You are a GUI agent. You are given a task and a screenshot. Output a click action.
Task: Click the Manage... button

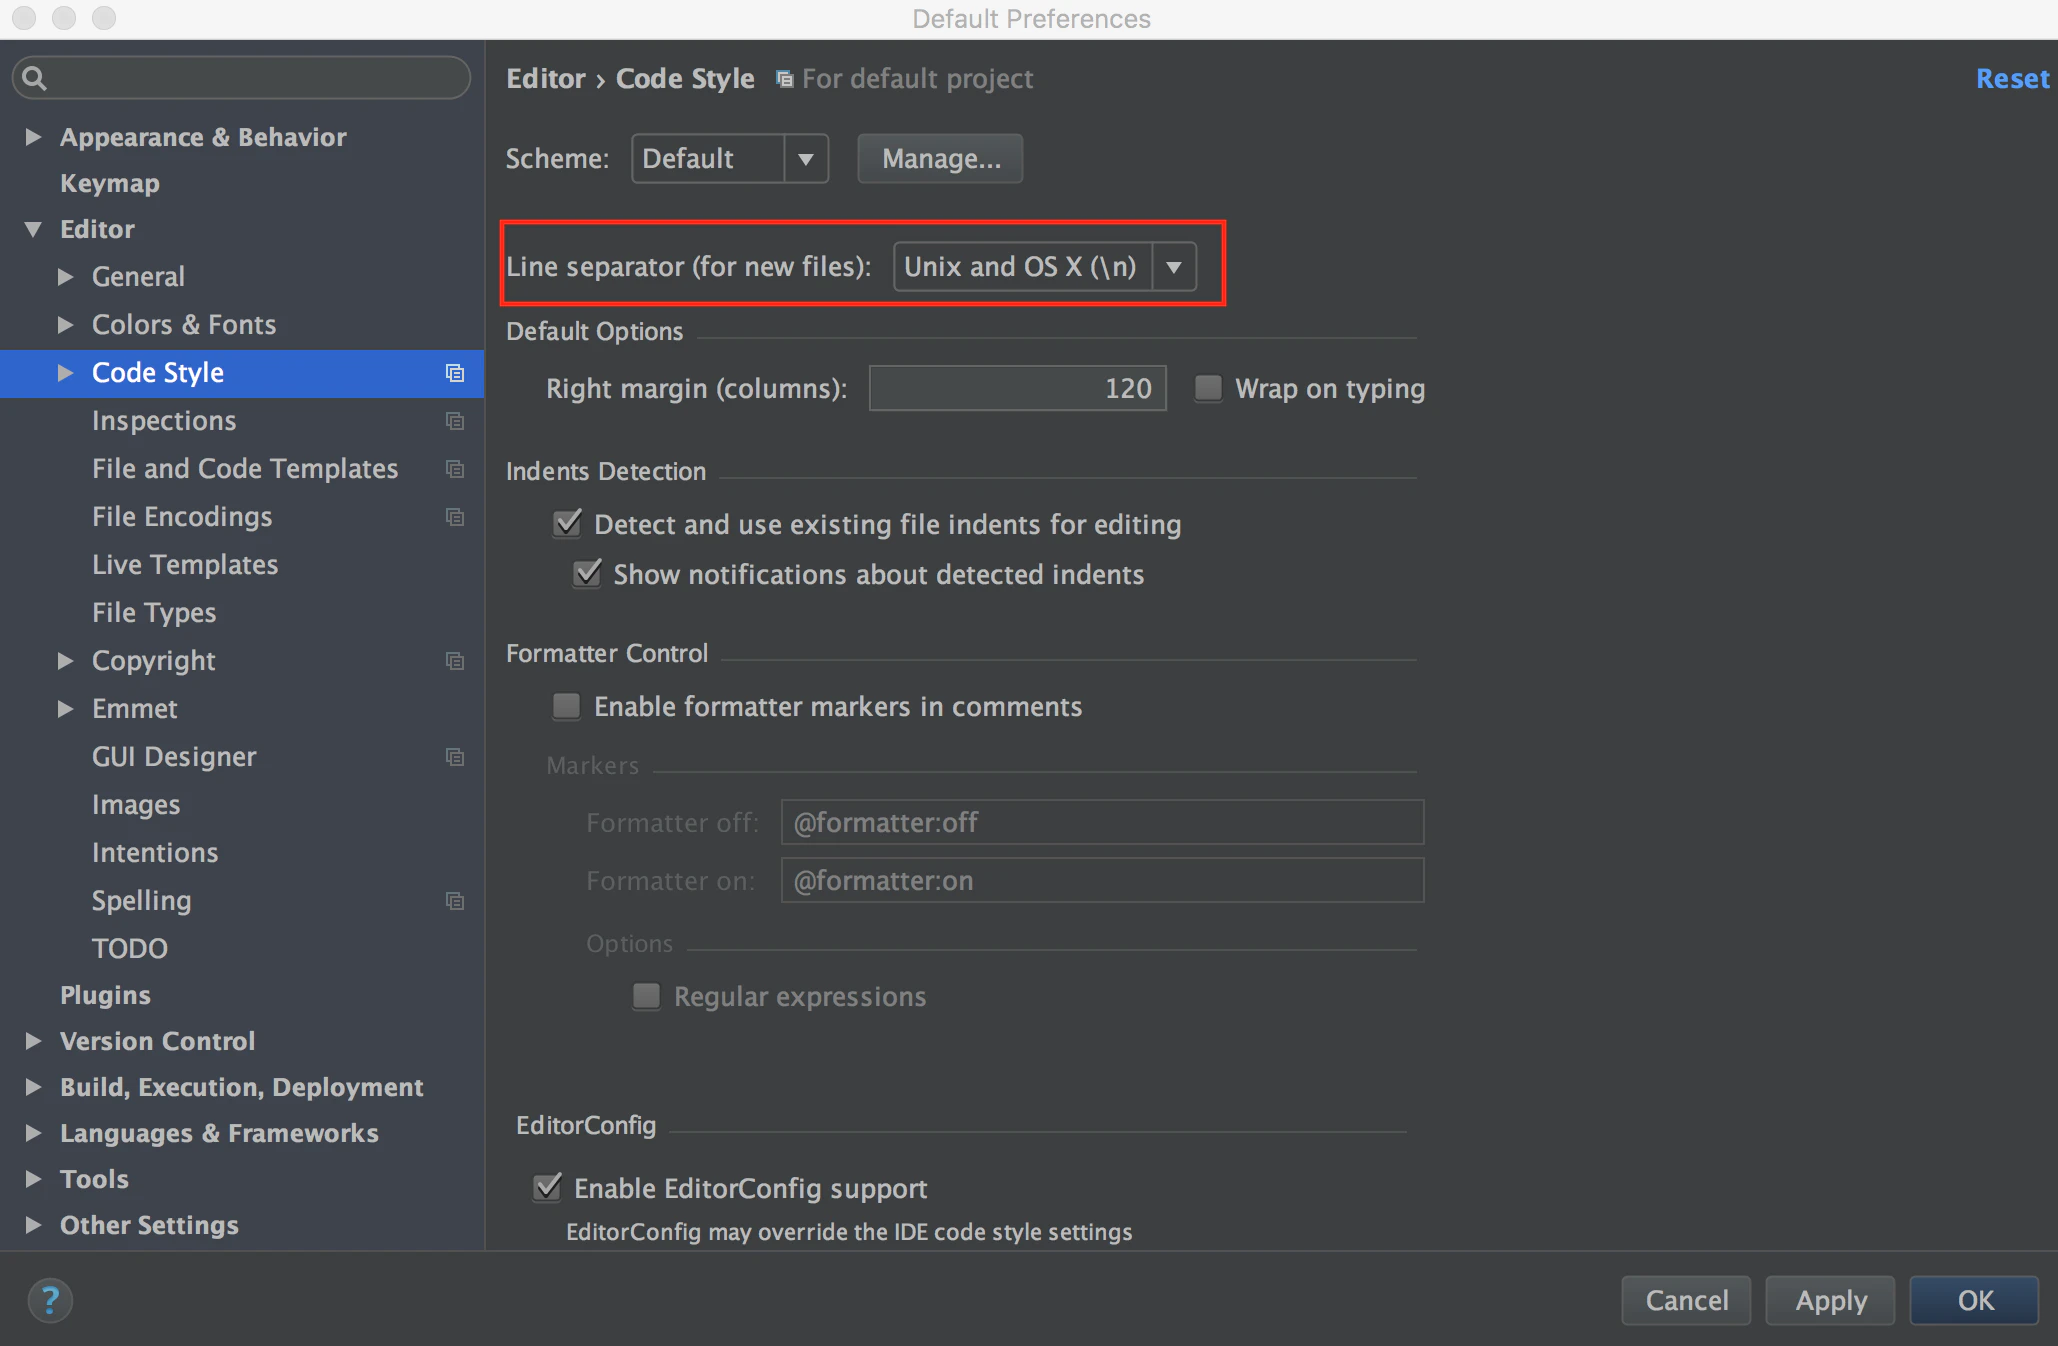940,158
